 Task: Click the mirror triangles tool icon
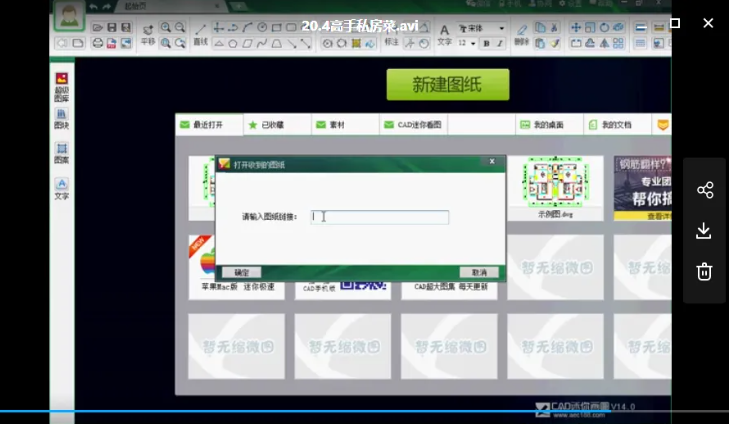coord(605,44)
